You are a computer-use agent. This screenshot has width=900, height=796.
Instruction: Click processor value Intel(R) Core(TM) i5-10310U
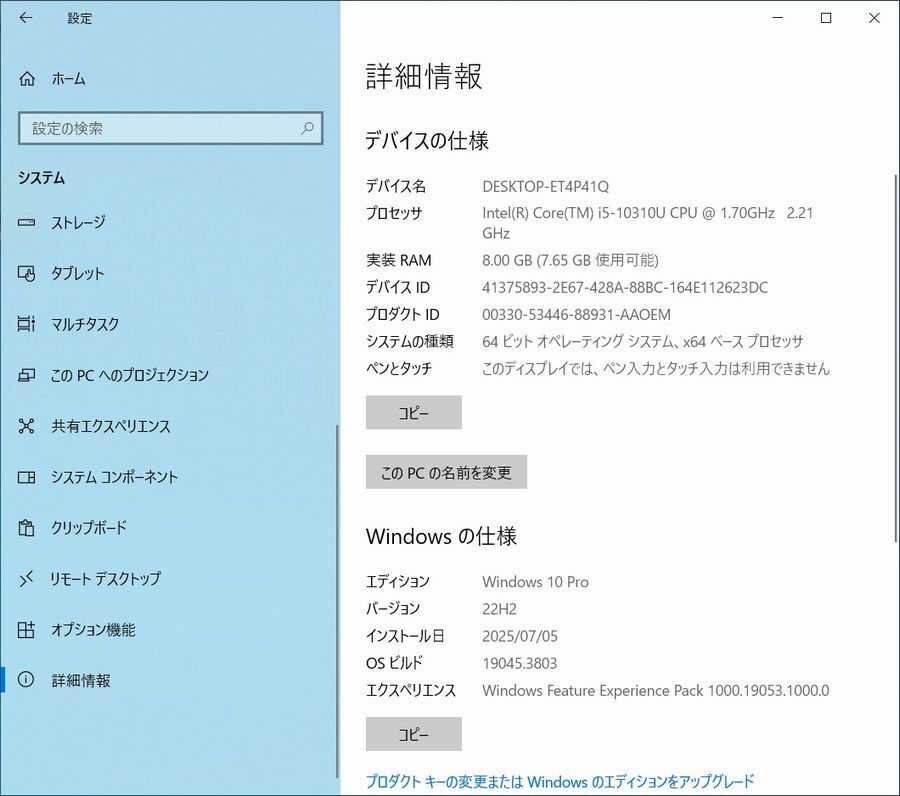point(647,223)
